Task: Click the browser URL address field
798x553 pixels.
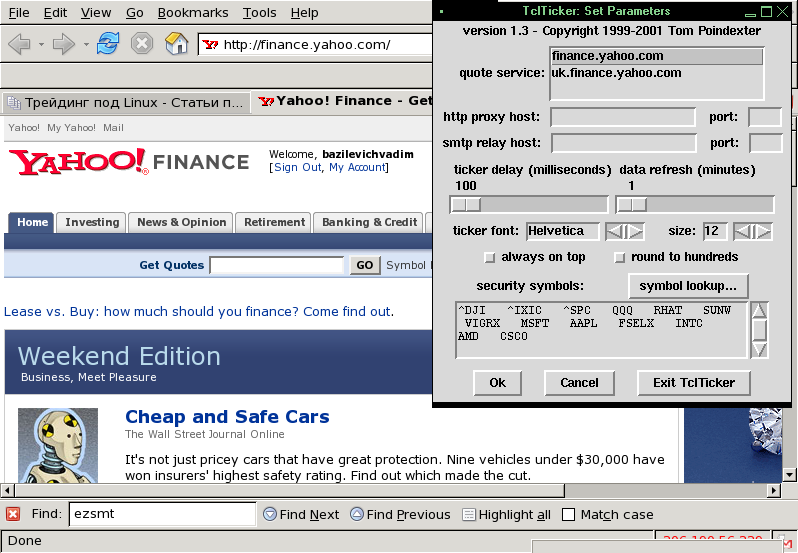Action: [316, 45]
